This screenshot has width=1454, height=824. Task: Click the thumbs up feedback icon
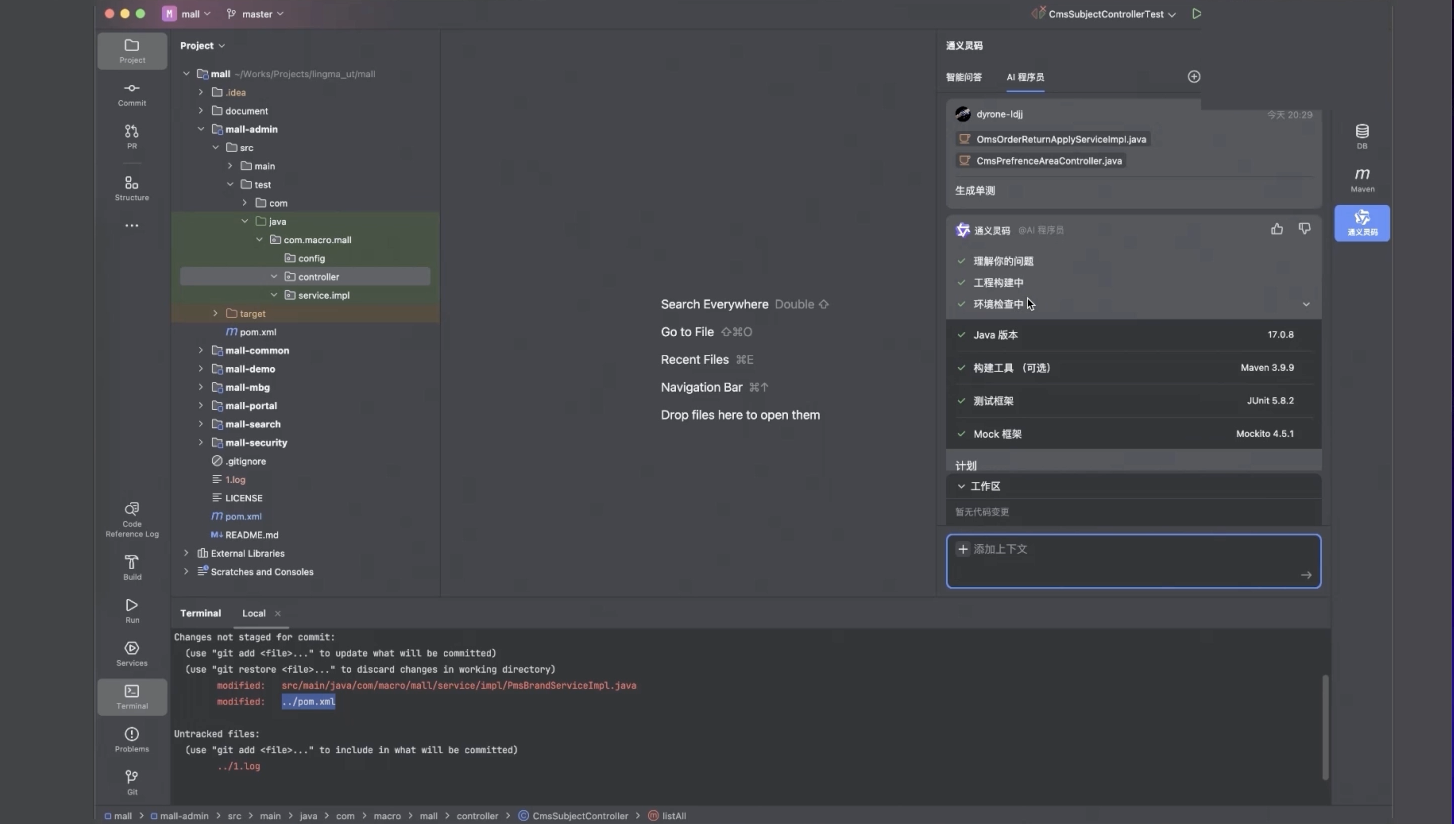[x=1277, y=229]
